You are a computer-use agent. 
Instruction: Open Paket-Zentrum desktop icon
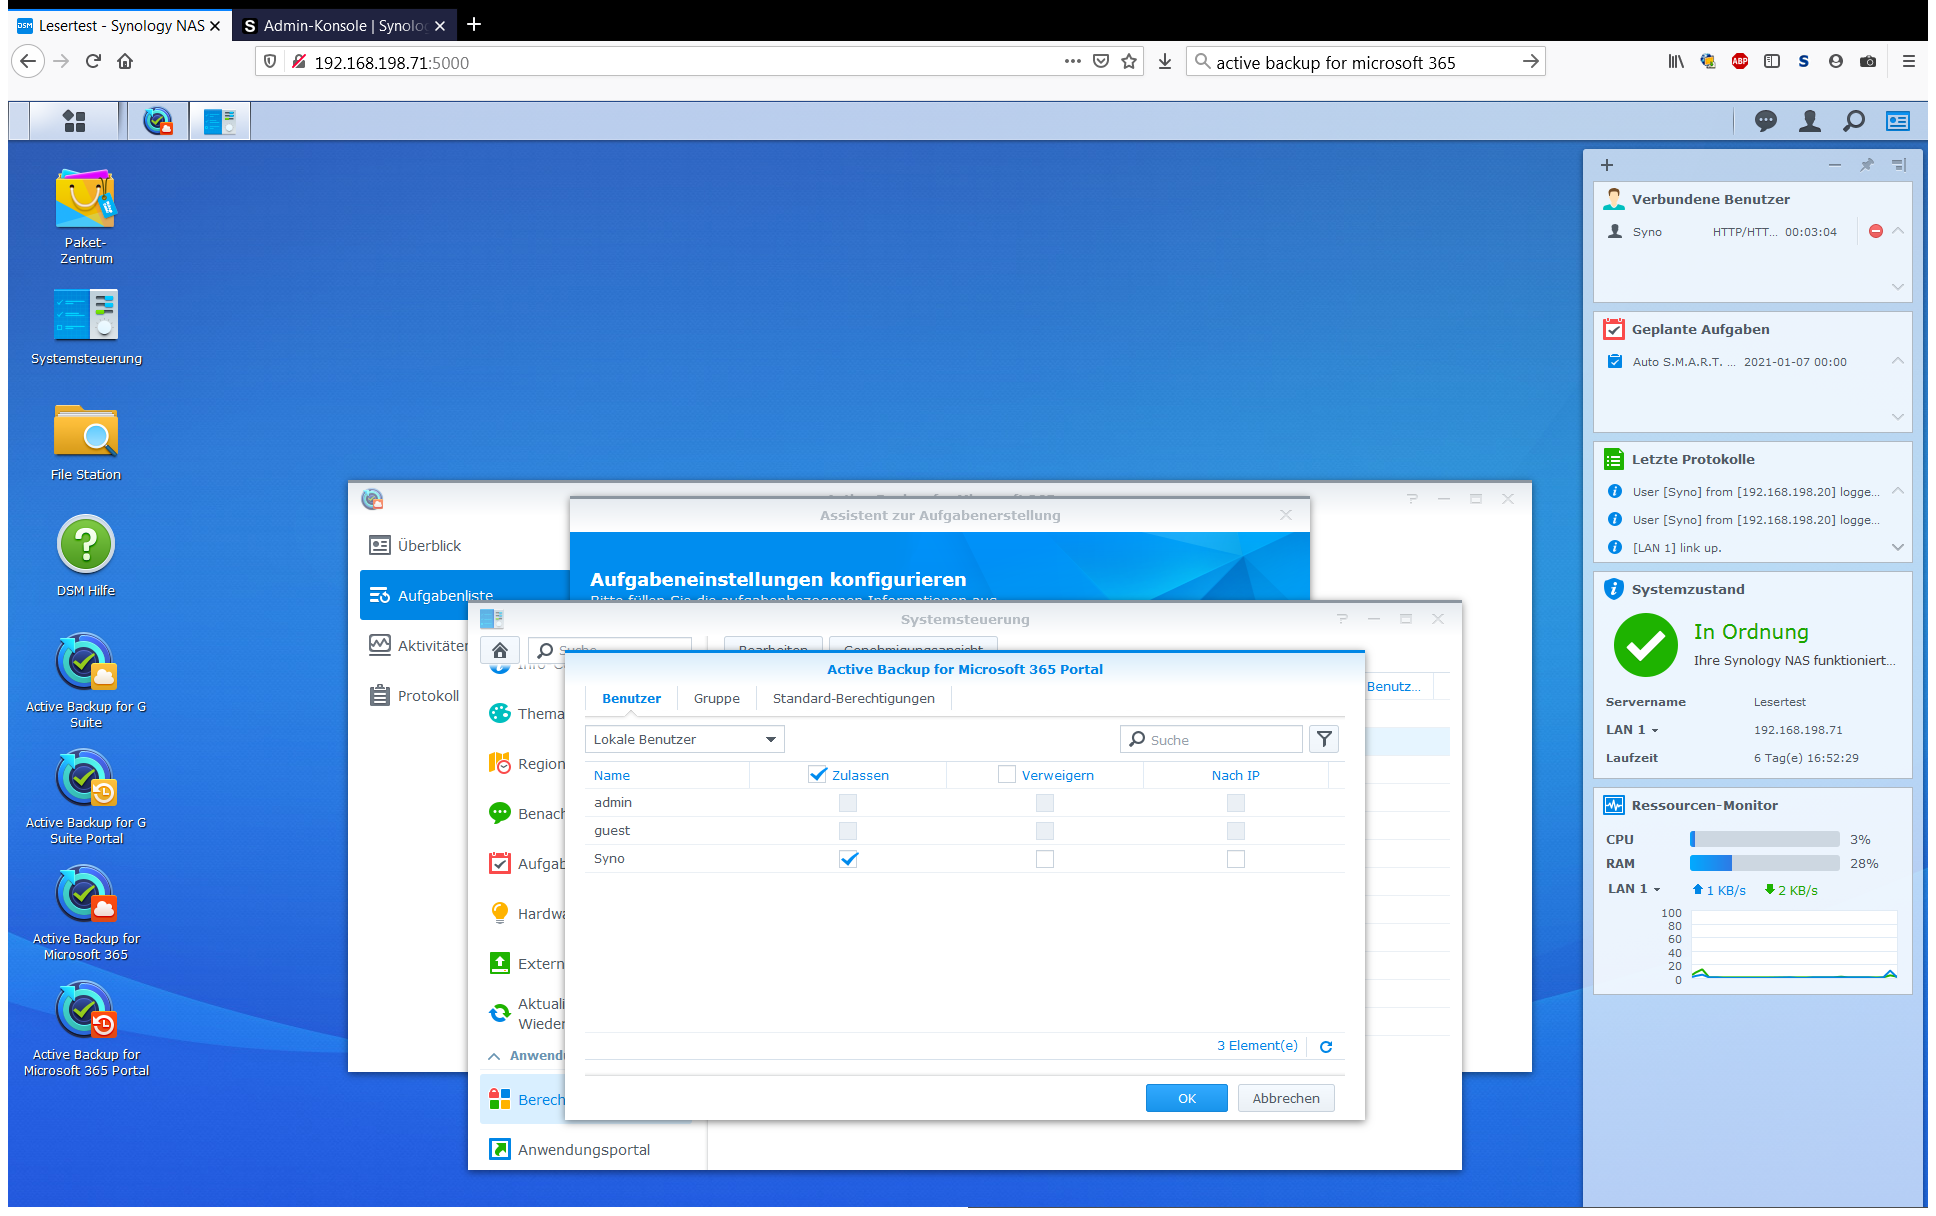[x=85, y=200]
